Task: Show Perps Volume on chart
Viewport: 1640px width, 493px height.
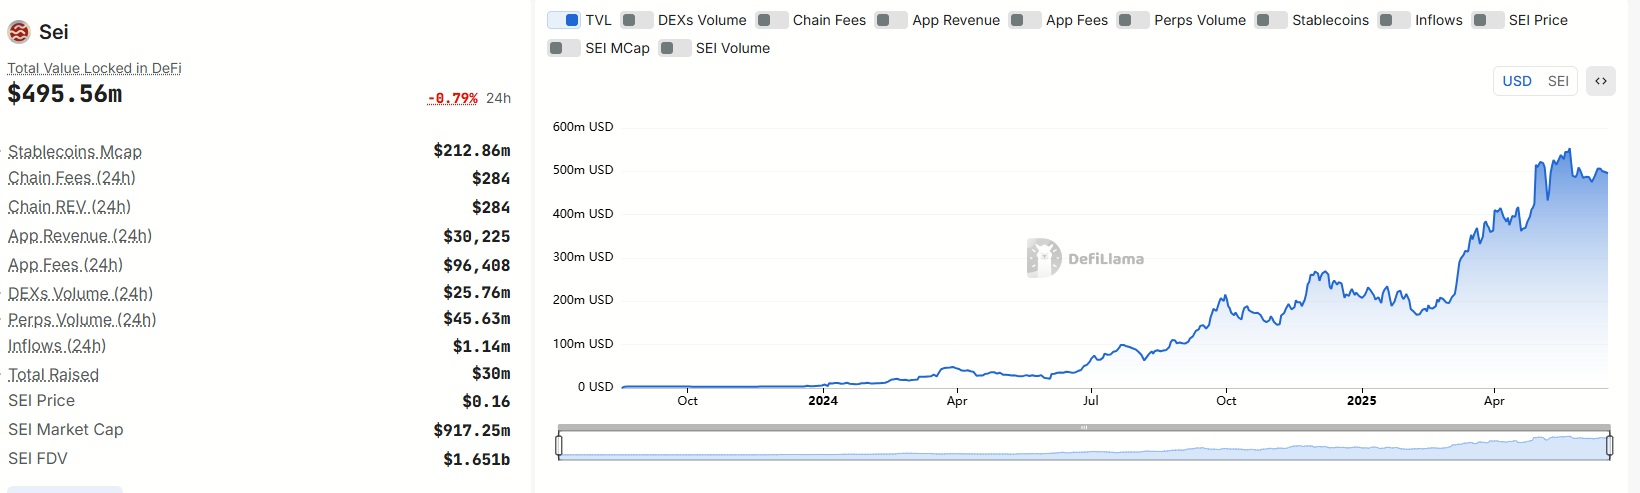Action: 1133,20
